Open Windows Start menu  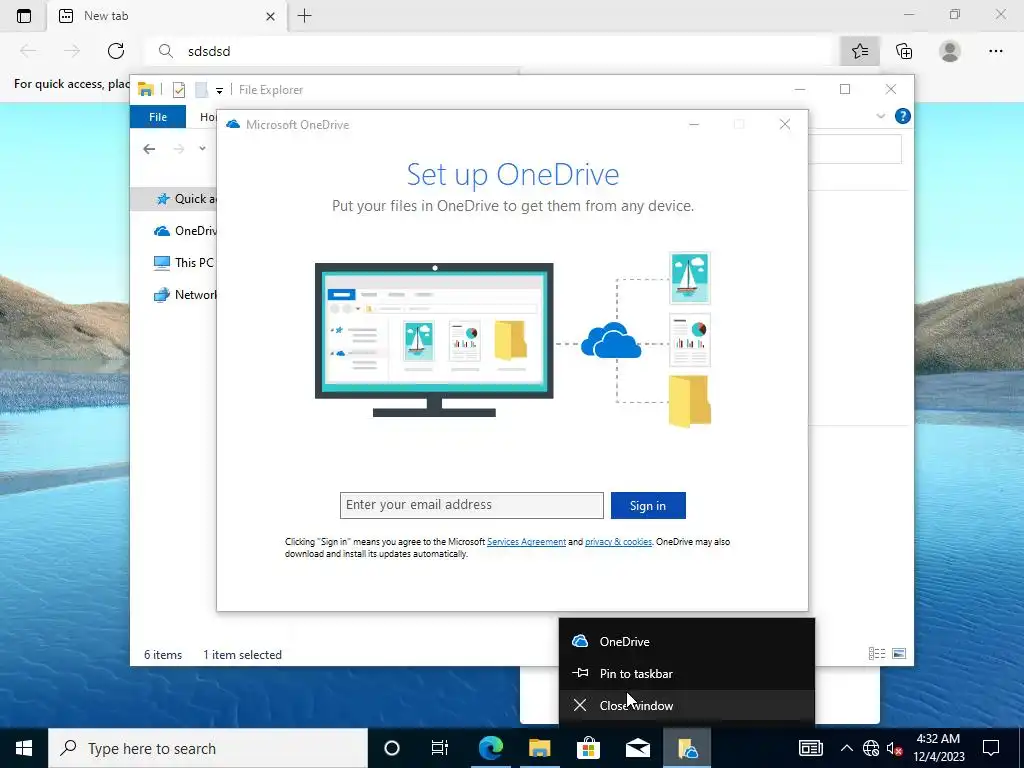(x=24, y=748)
